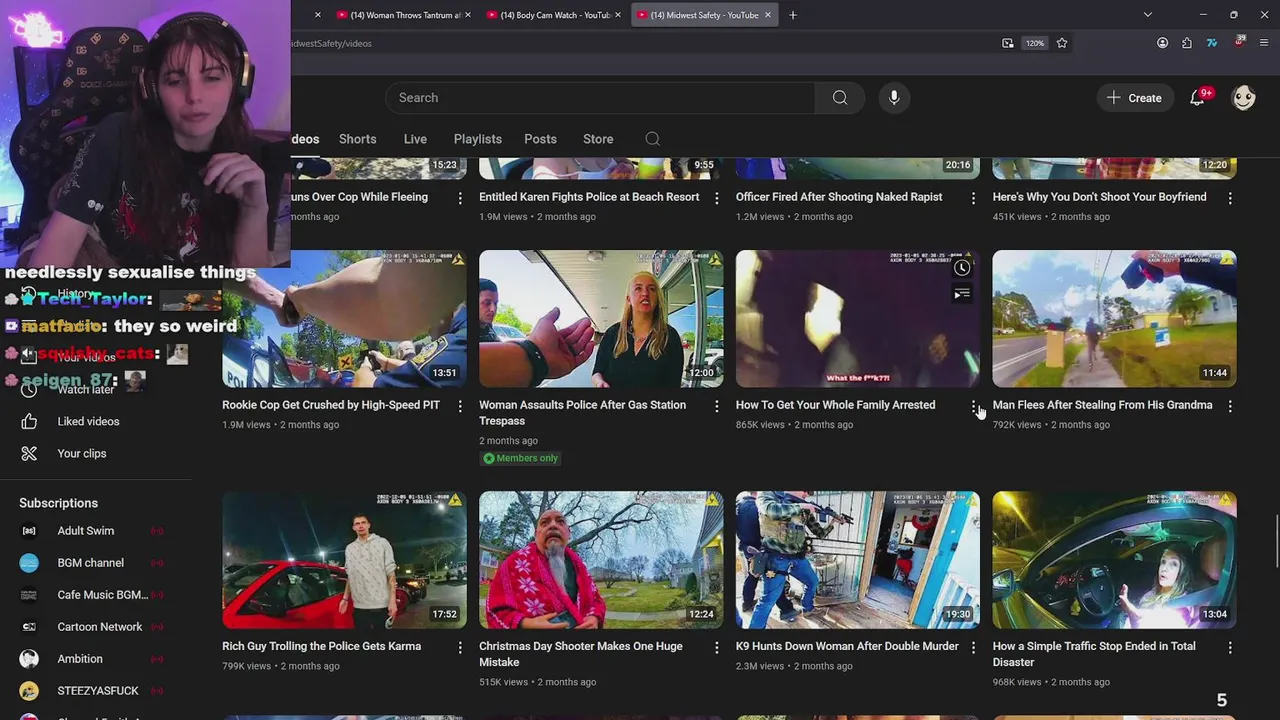Screen dimensions: 1280x720
Task: Close the Midwest Safety browser tab
Action: [768, 15]
